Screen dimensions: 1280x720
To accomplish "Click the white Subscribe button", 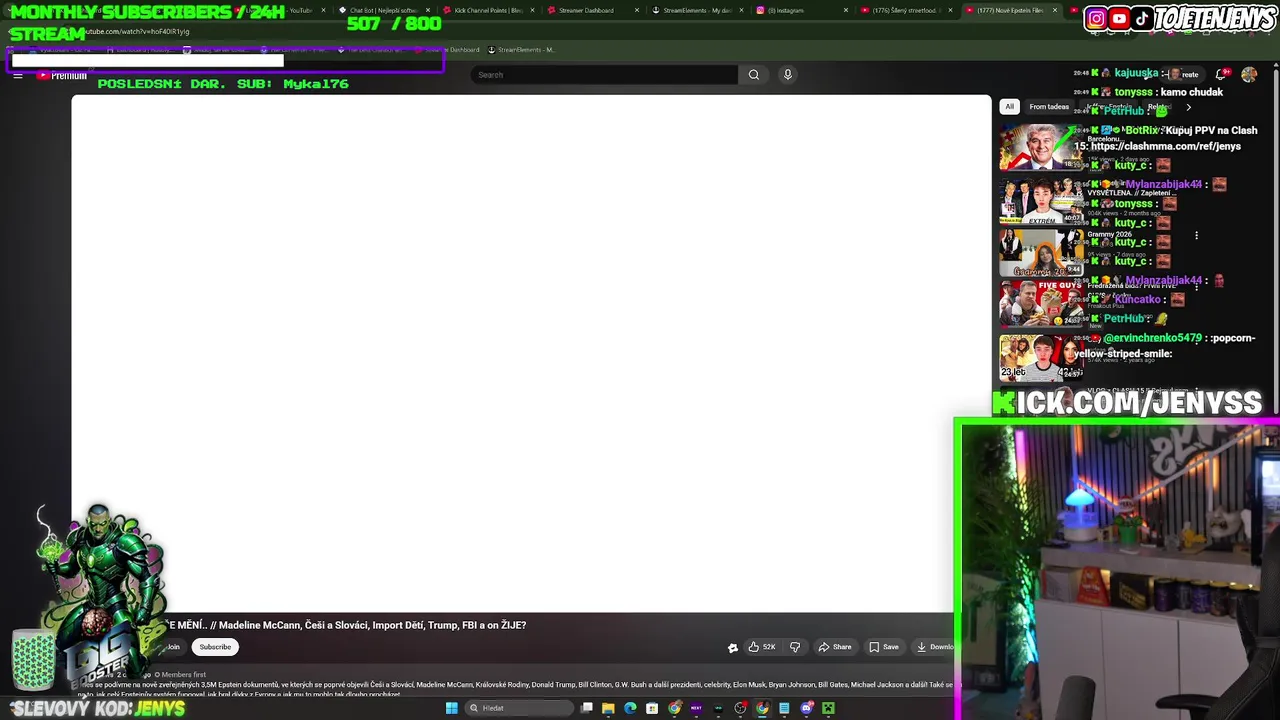I will coord(215,647).
